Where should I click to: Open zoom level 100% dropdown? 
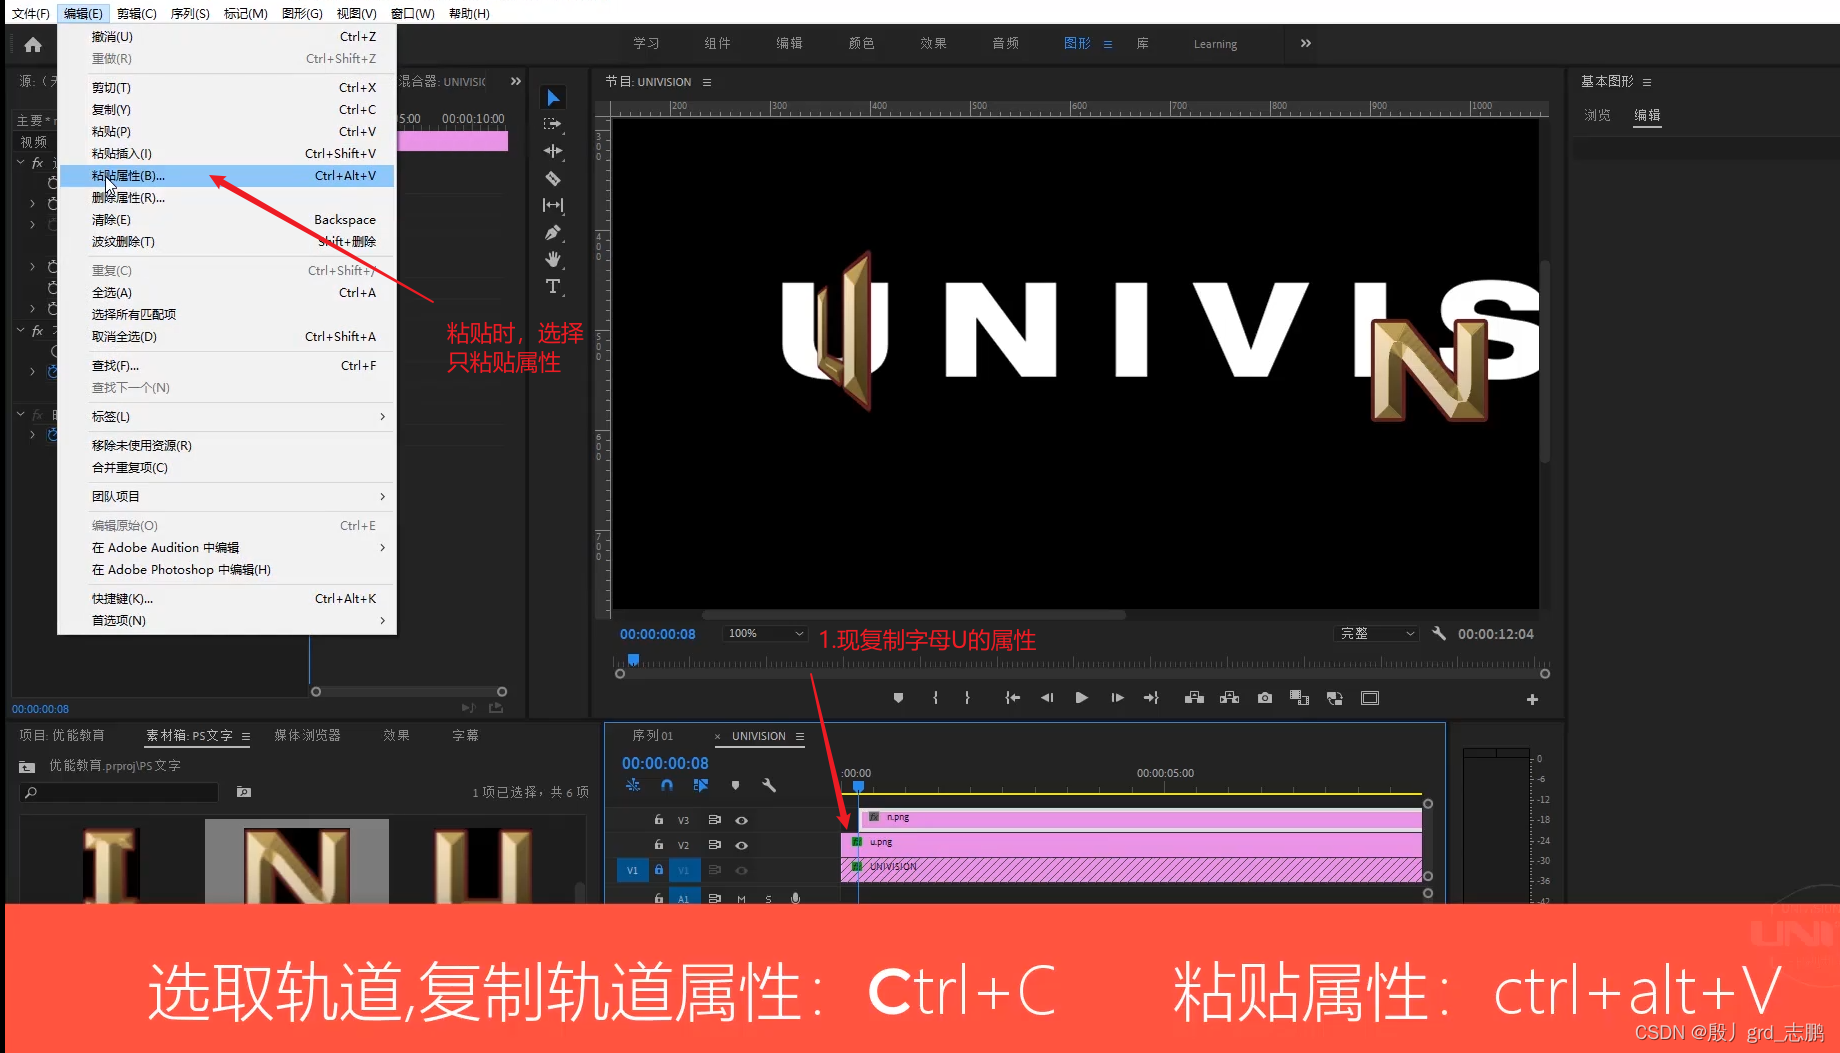pos(765,633)
